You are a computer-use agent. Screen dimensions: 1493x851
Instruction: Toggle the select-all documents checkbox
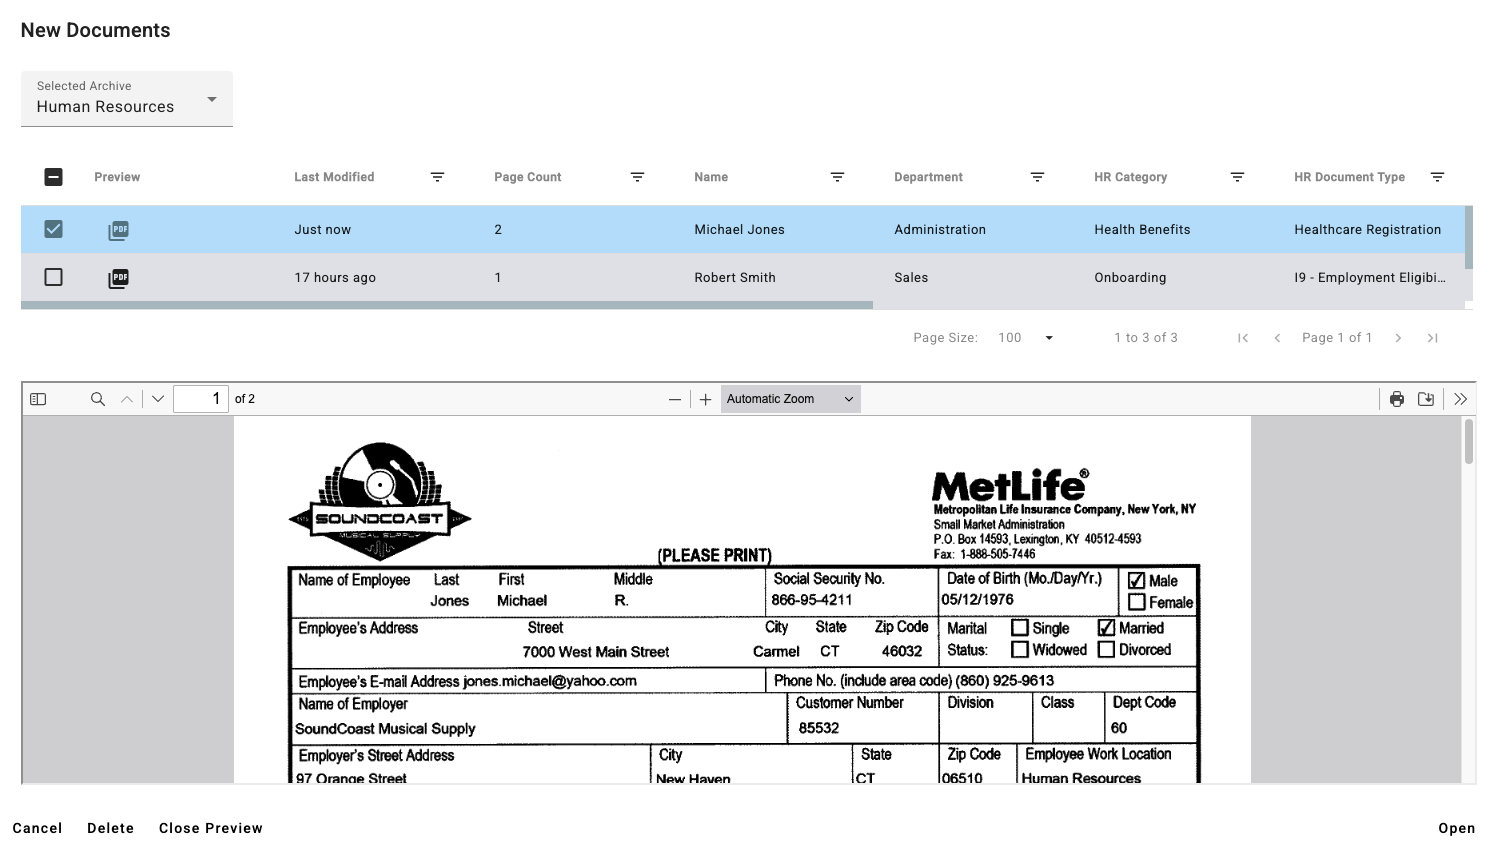(53, 176)
